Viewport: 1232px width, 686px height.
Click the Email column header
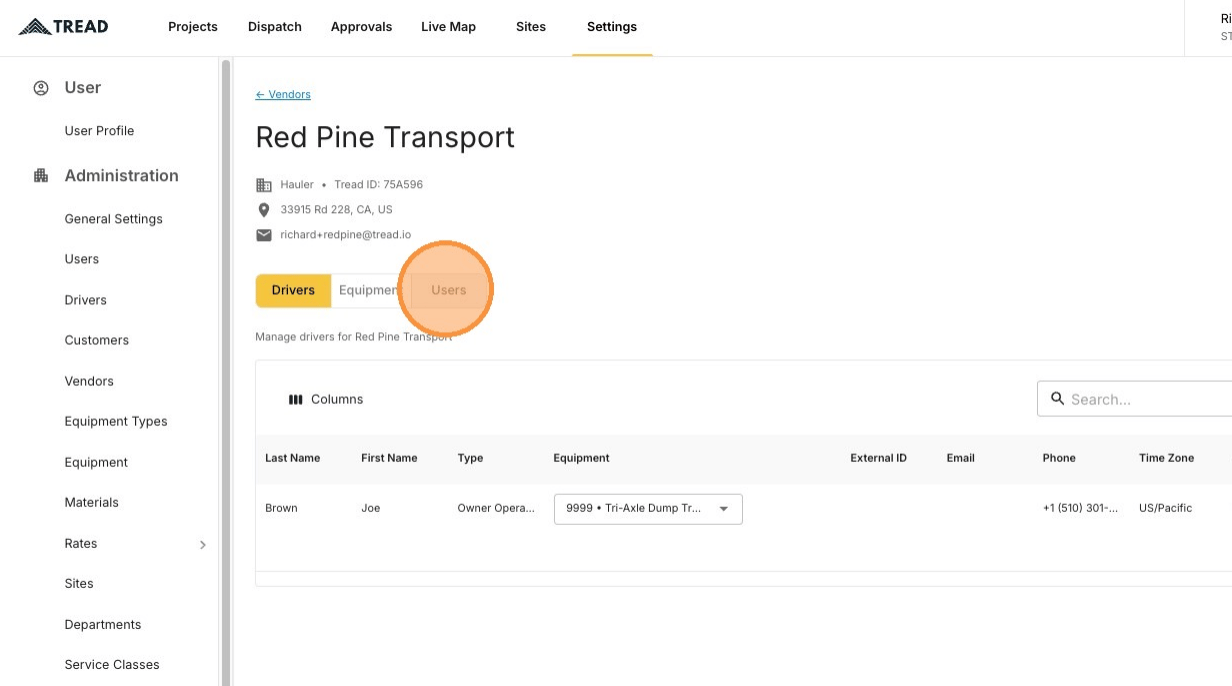(x=961, y=458)
